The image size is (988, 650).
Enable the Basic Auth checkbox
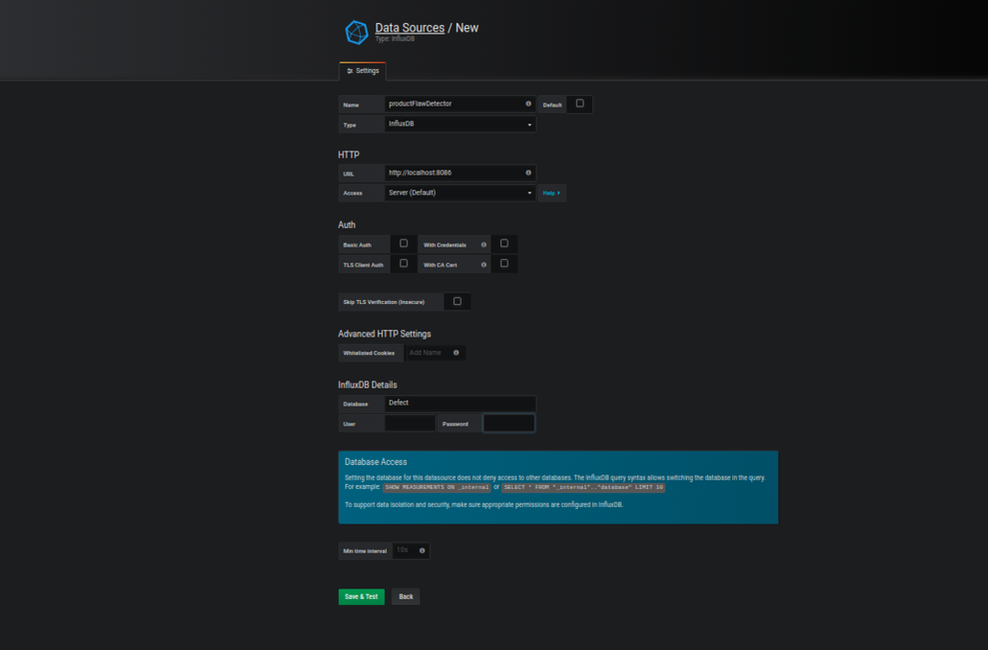pyautogui.click(x=403, y=243)
